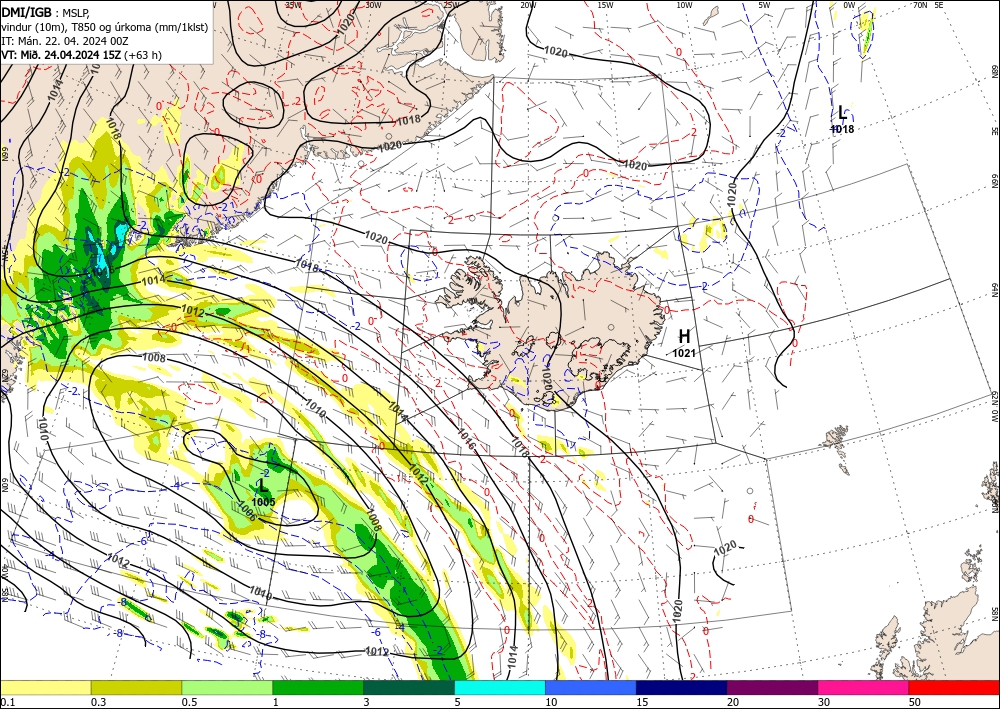
Task: Click the '70N' latitude label
Action: pyautogui.click(x=920, y=5)
